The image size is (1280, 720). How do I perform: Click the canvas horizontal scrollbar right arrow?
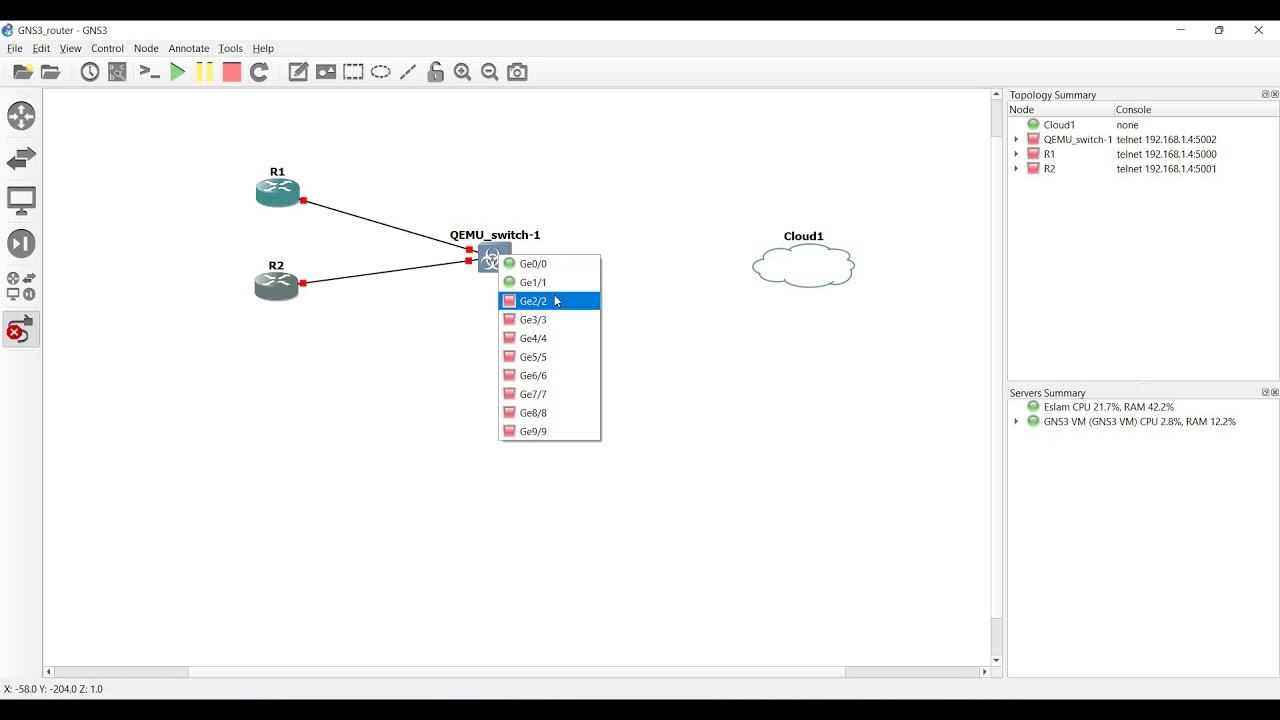pyautogui.click(x=985, y=672)
